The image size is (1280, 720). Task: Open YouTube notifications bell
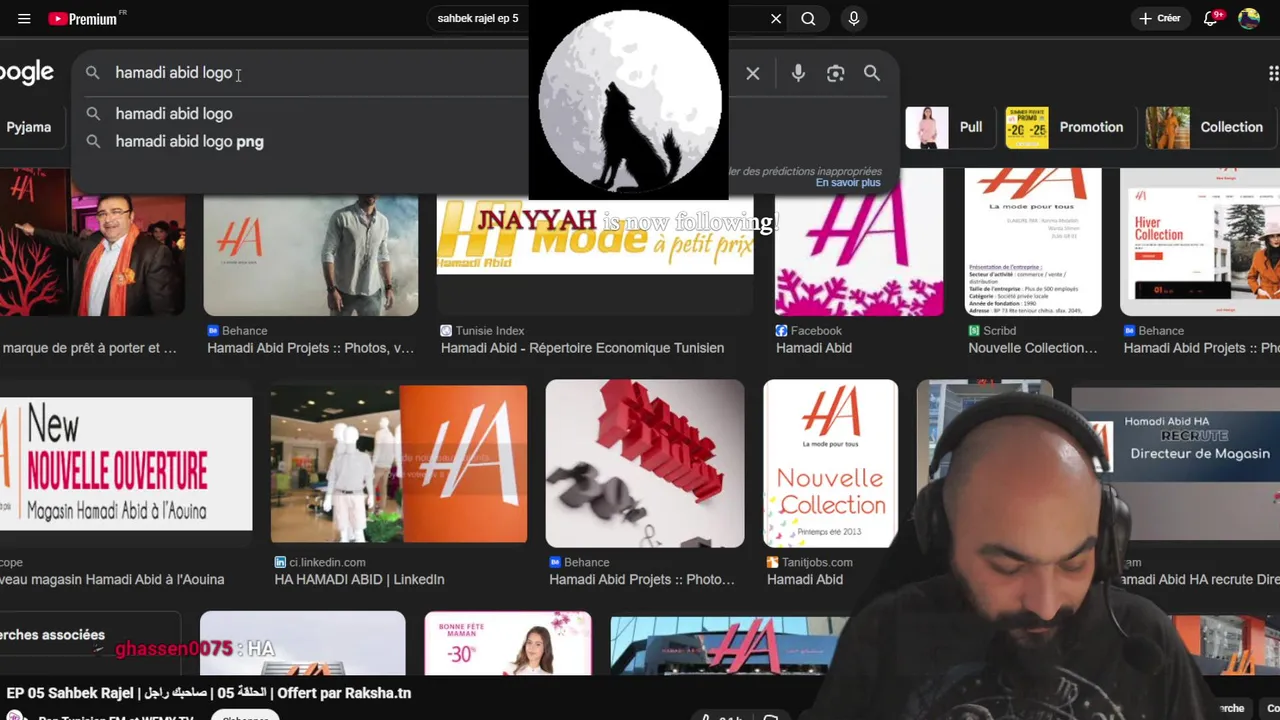1211,18
